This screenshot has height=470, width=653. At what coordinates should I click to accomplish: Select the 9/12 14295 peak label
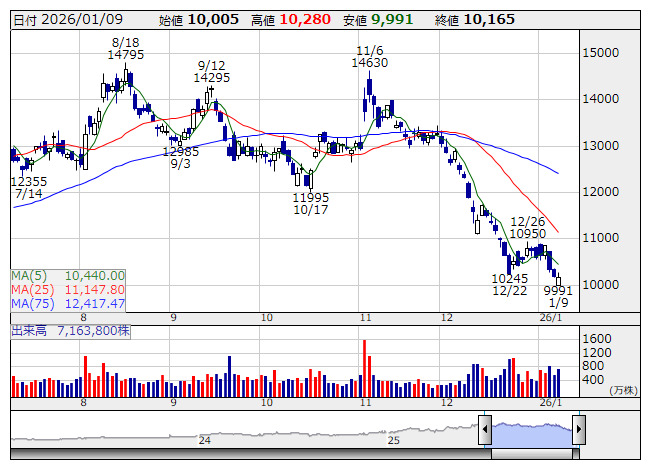[212, 71]
